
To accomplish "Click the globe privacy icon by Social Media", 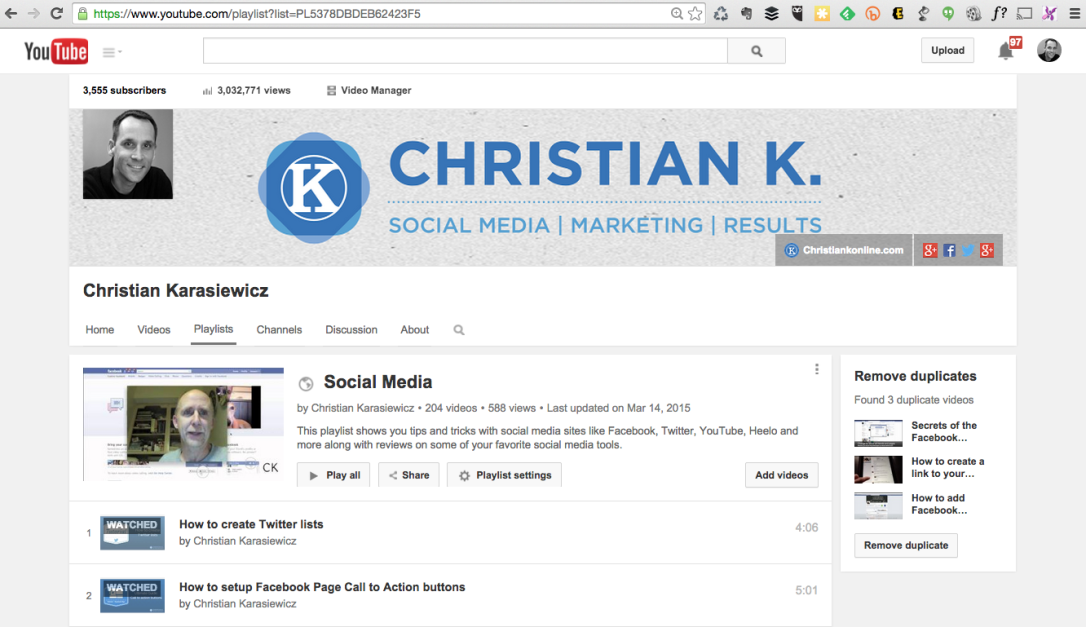I will click(305, 383).
